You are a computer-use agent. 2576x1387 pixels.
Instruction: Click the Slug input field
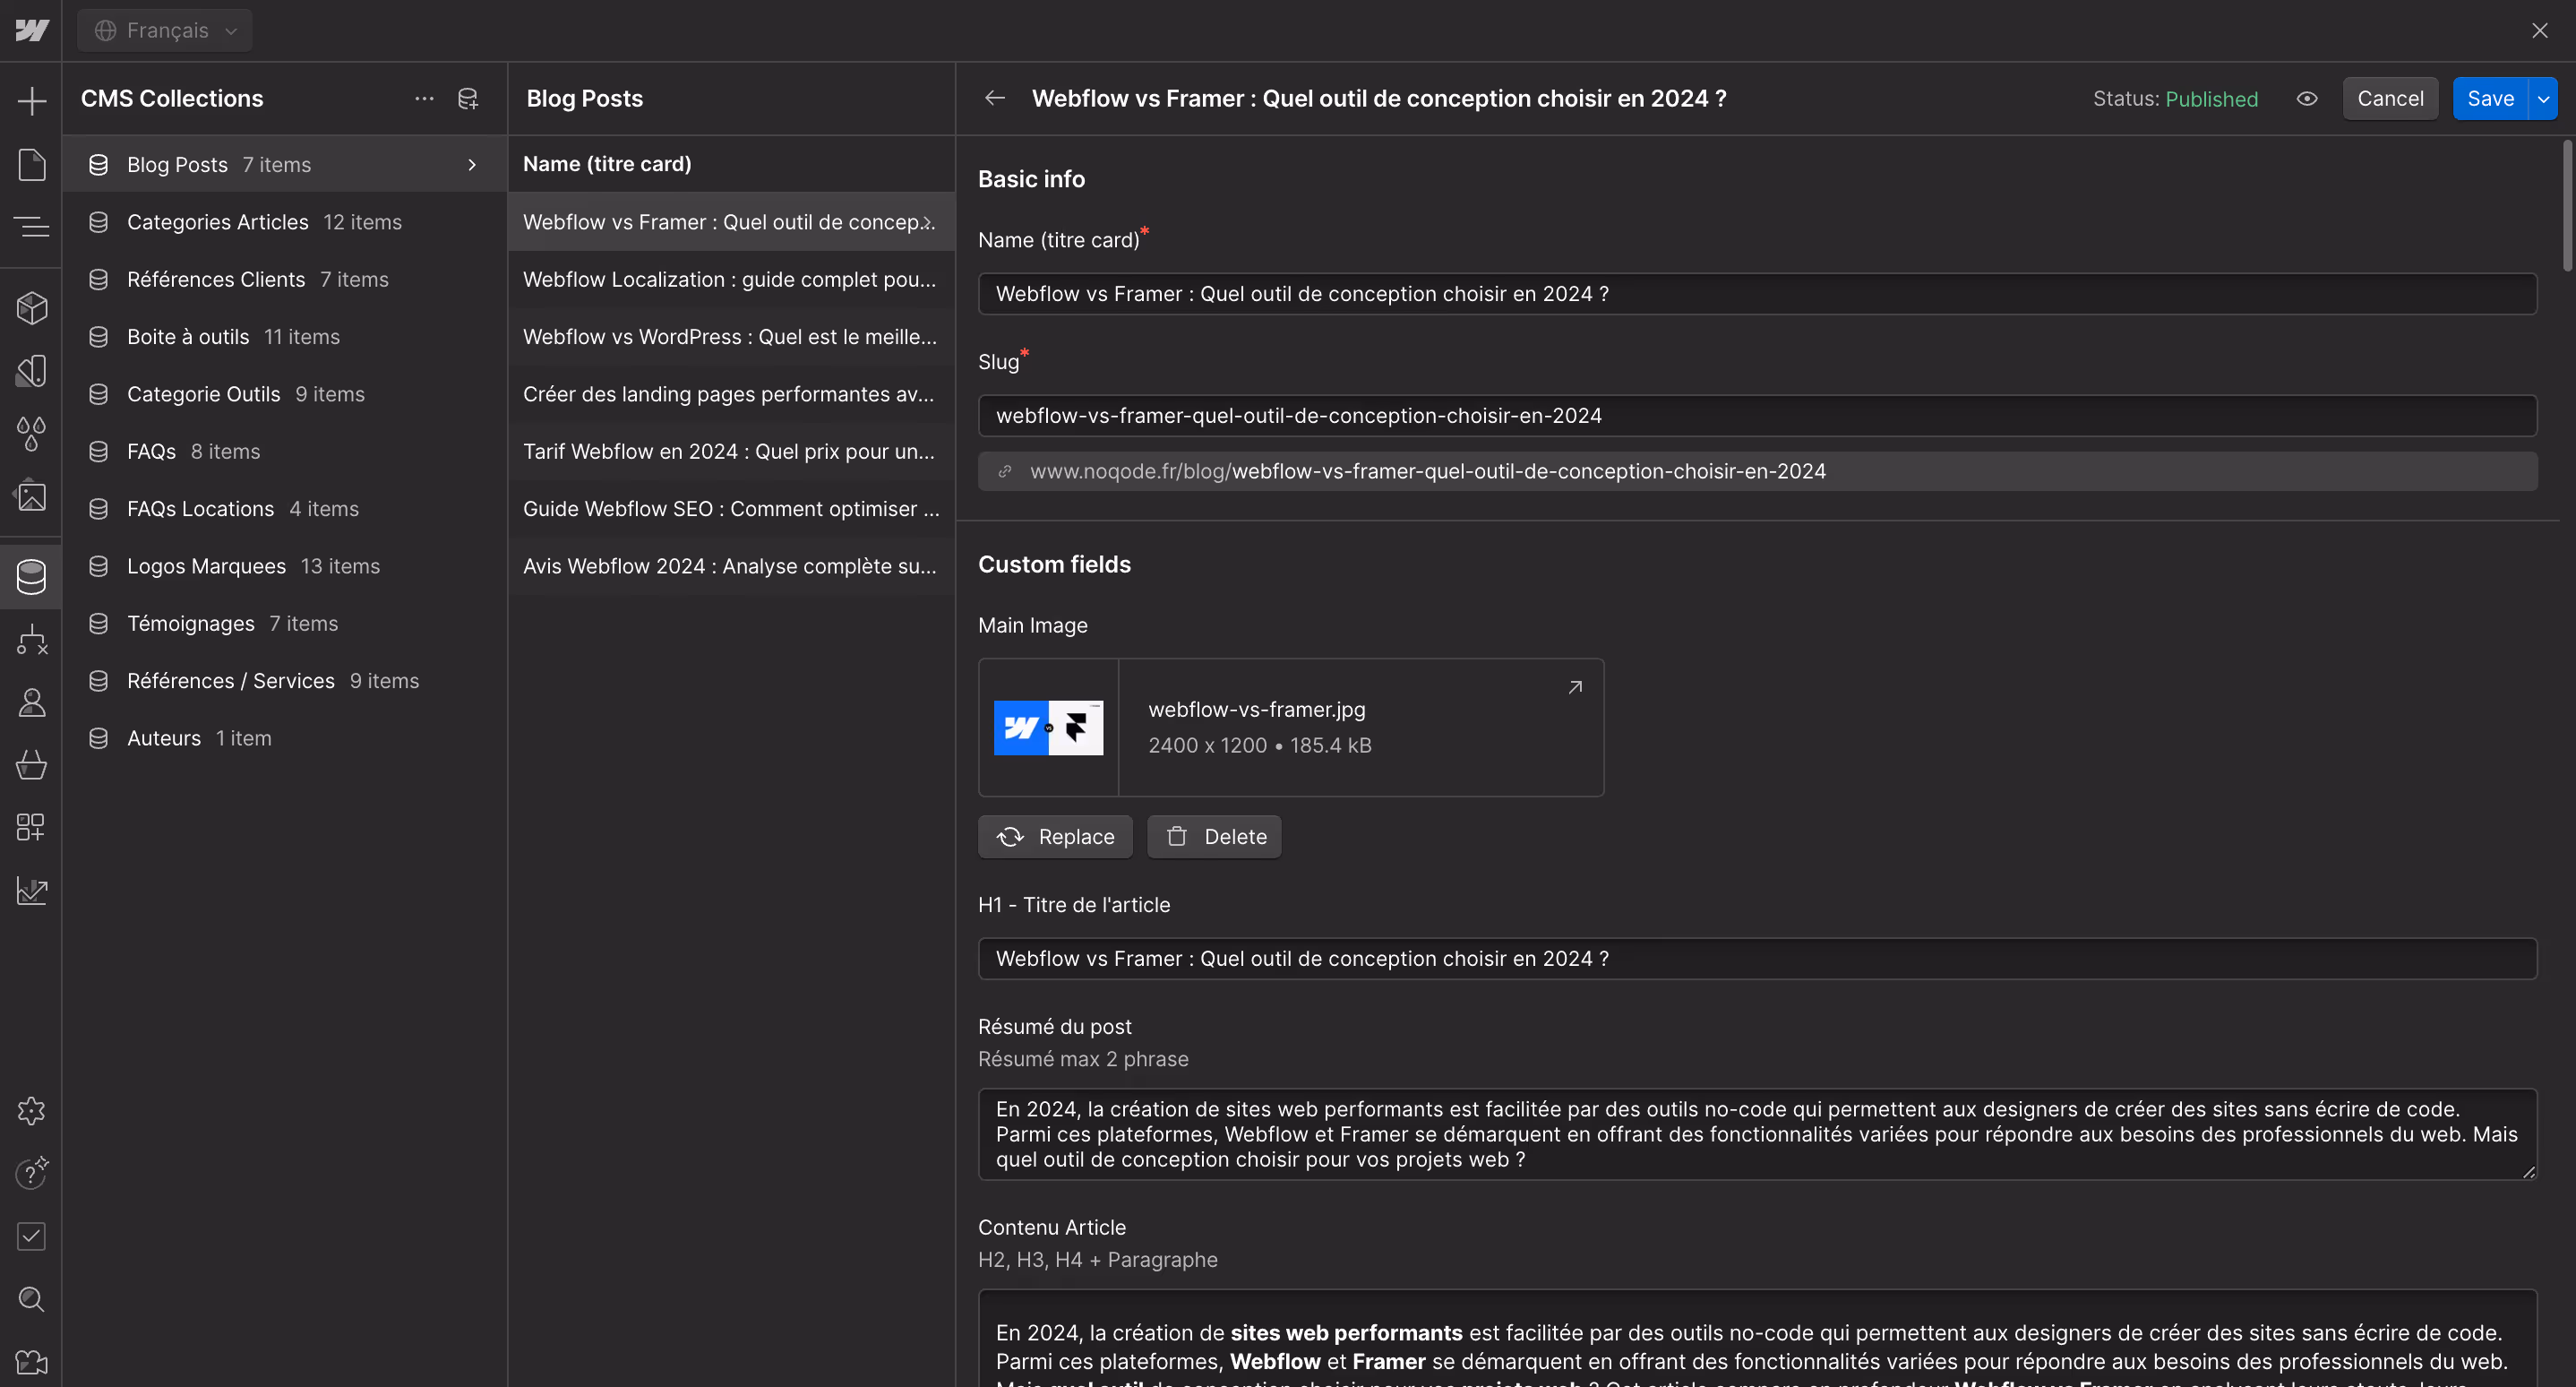click(x=1756, y=416)
